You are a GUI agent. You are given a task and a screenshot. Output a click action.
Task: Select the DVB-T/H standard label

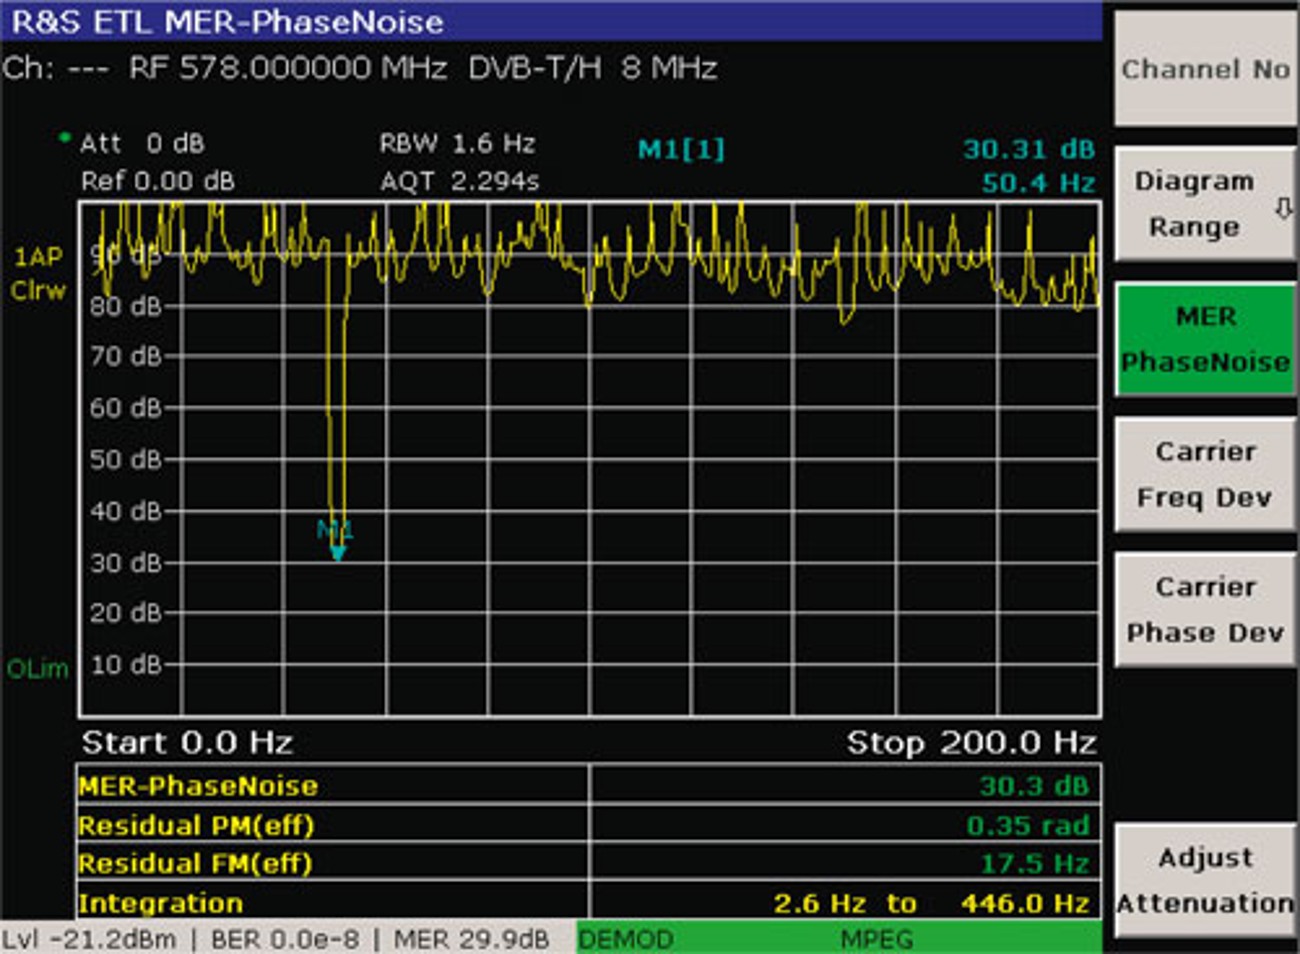point(534,68)
